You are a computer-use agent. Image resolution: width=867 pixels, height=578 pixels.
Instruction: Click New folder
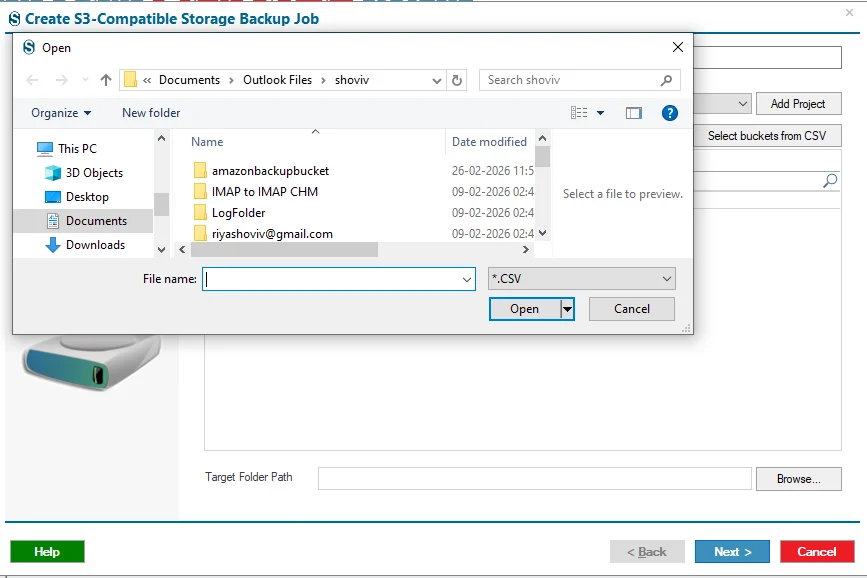pyautogui.click(x=151, y=113)
